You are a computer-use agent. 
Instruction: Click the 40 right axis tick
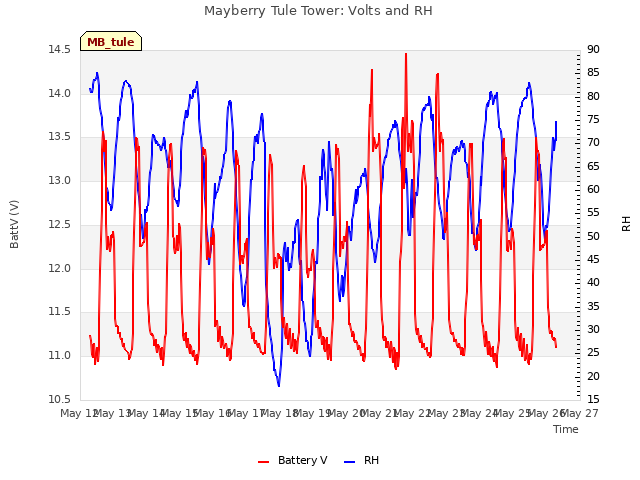[x=593, y=283]
